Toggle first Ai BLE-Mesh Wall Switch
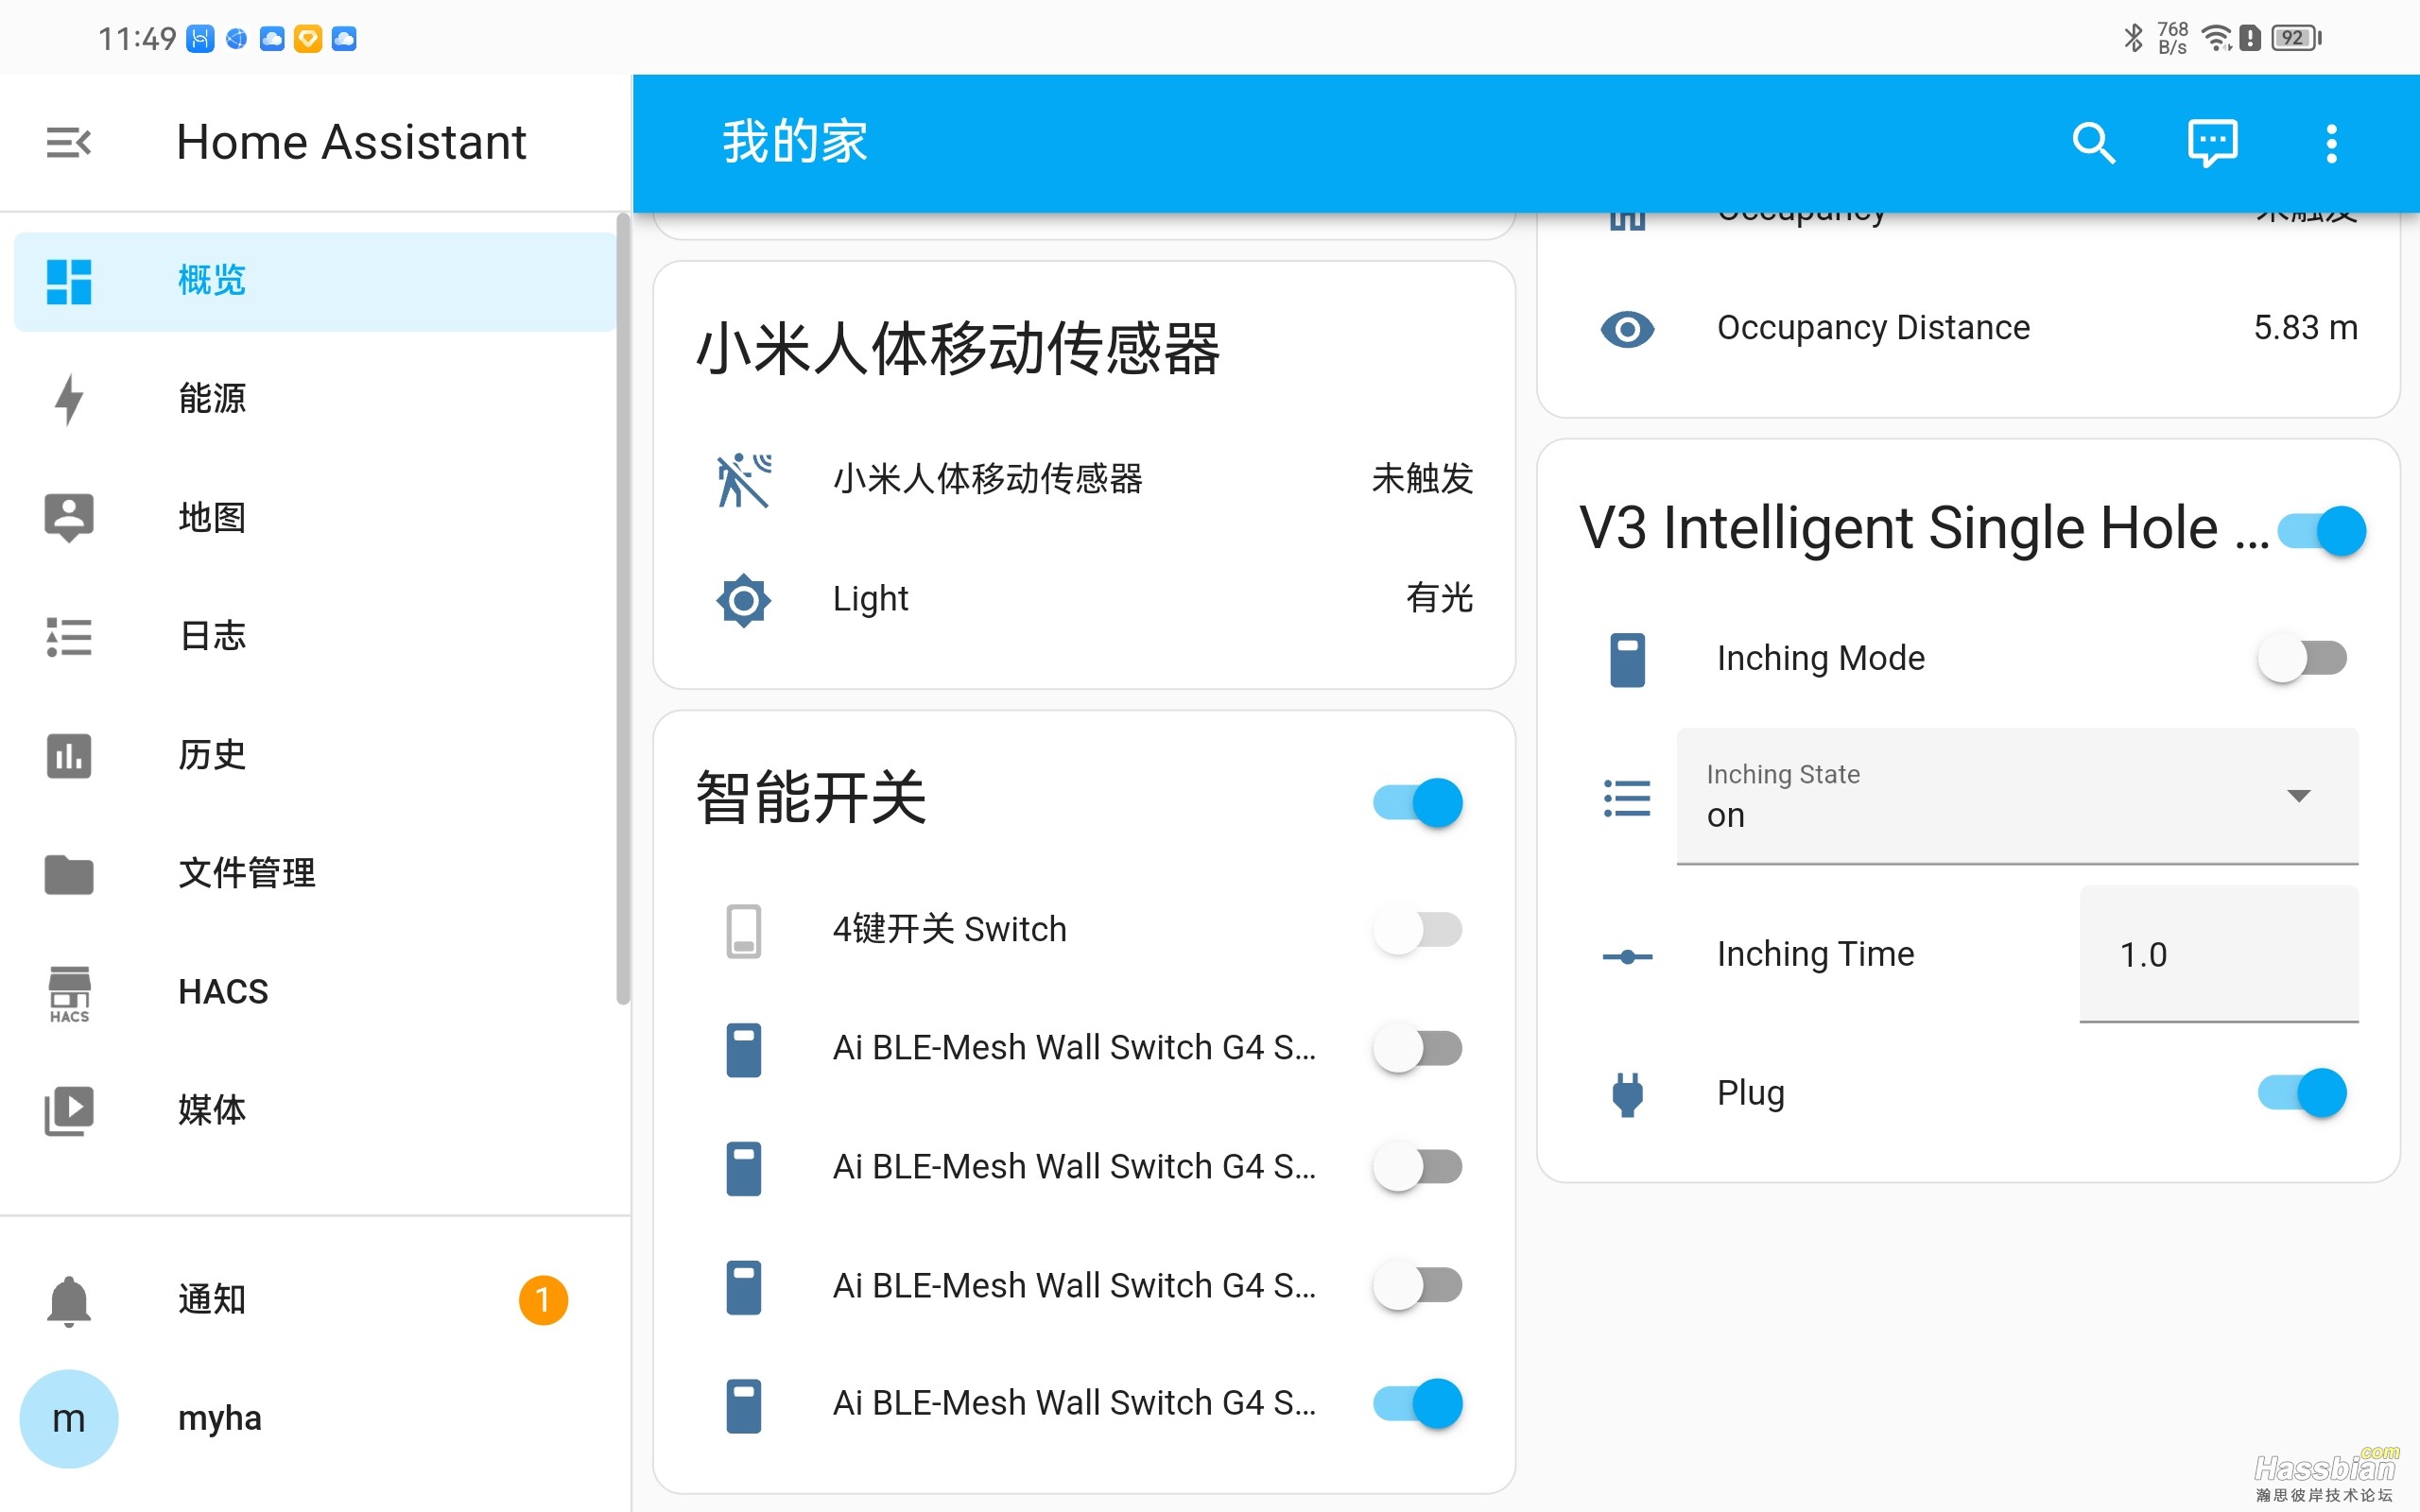This screenshot has width=2420, height=1512. pyautogui.click(x=1418, y=1048)
